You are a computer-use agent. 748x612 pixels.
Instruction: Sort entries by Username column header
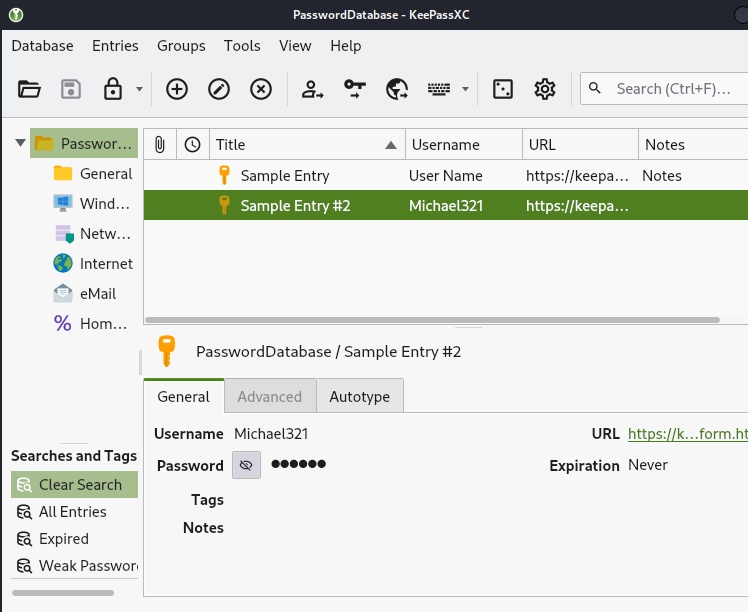point(464,144)
